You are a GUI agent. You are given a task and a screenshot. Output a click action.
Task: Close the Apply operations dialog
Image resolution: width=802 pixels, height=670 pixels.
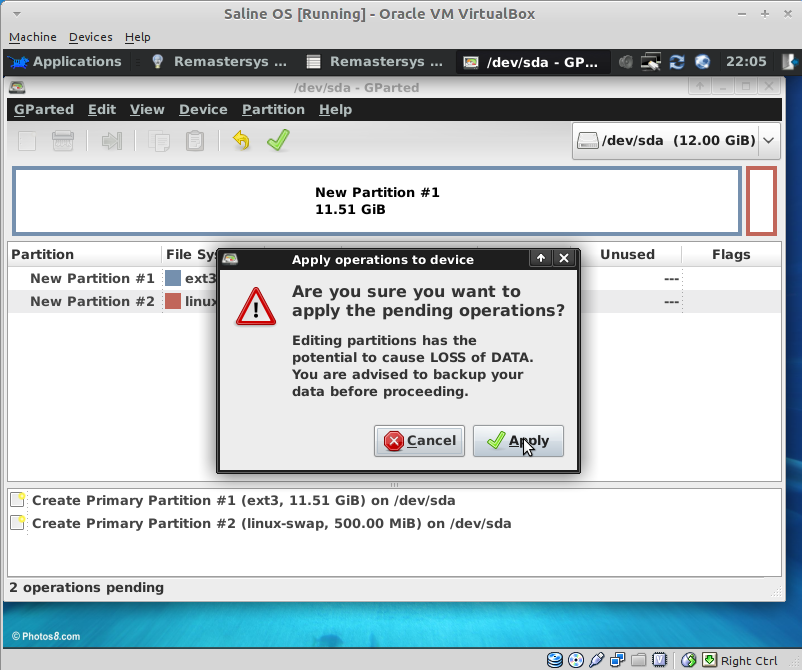pyautogui.click(x=564, y=258)
